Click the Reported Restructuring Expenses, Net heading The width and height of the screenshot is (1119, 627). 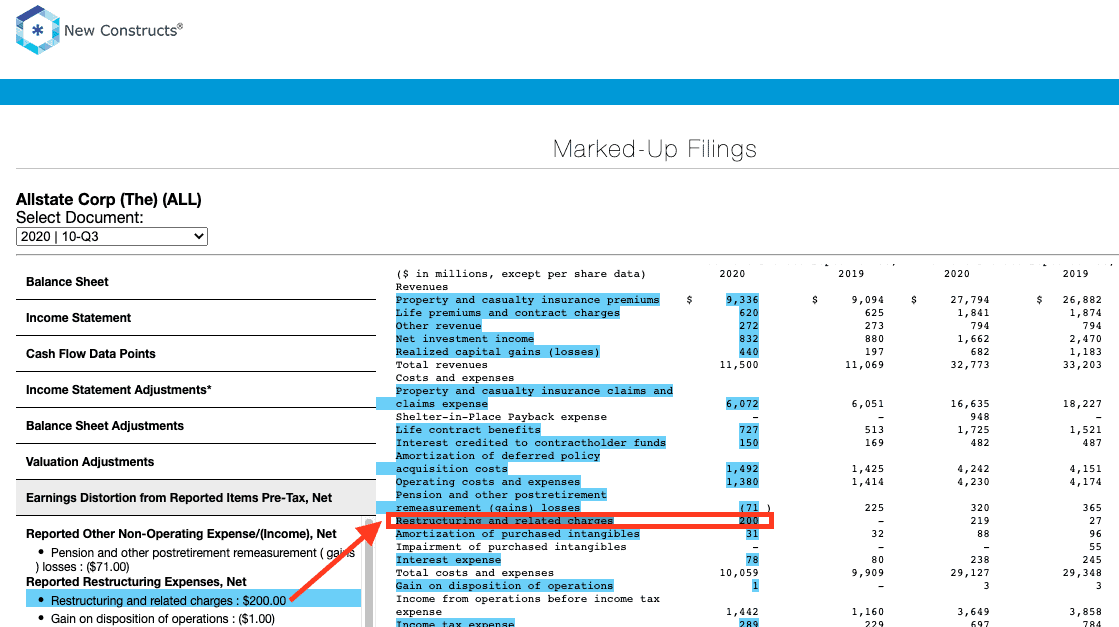[136, 582]
